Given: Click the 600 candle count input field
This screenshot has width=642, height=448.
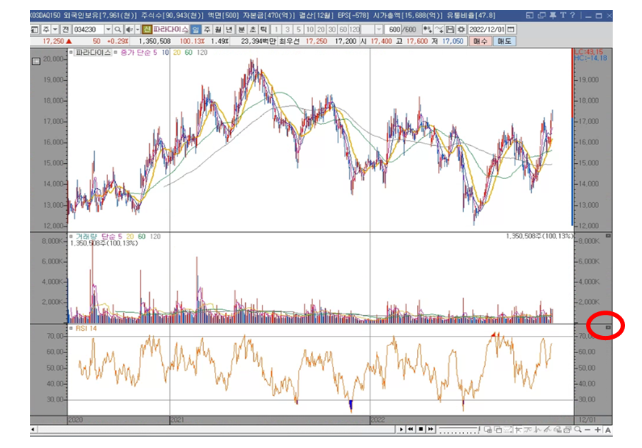Looking at the screenshot, I should click(x=393, y=29).
